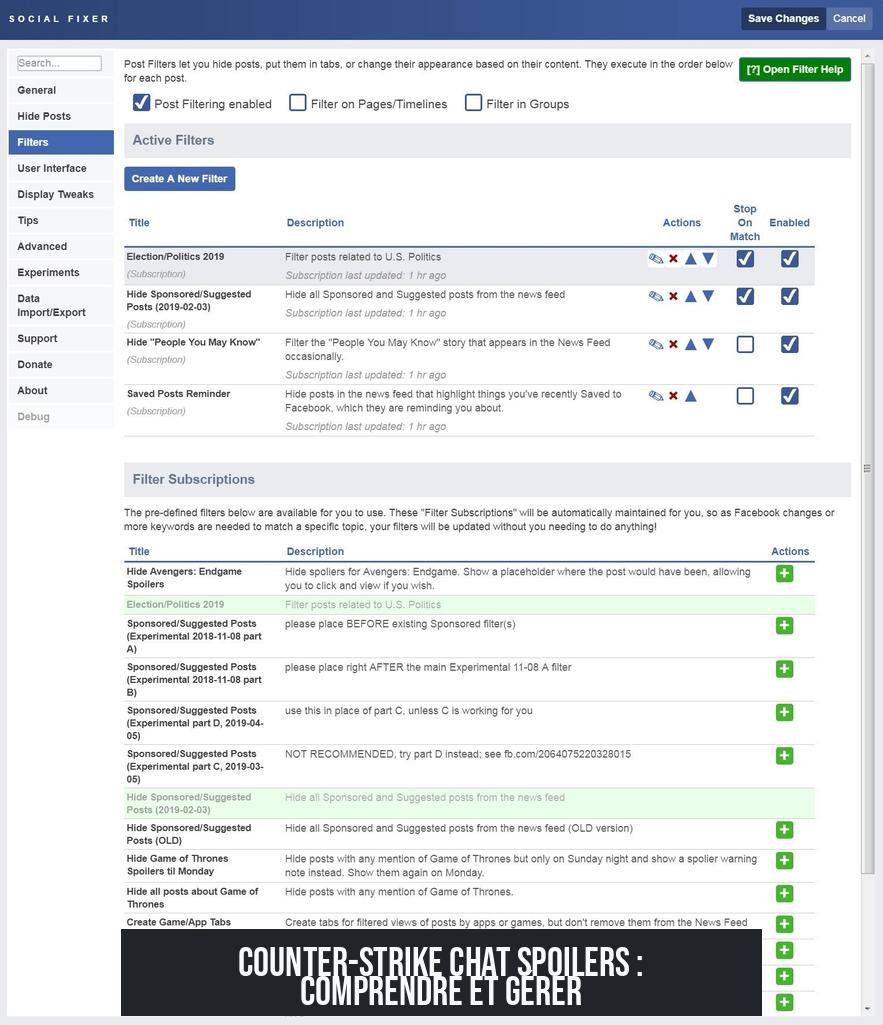Move "People You May Know" filter down
The width and height of the screenshot is (883, 1025).
pos(708,344)
